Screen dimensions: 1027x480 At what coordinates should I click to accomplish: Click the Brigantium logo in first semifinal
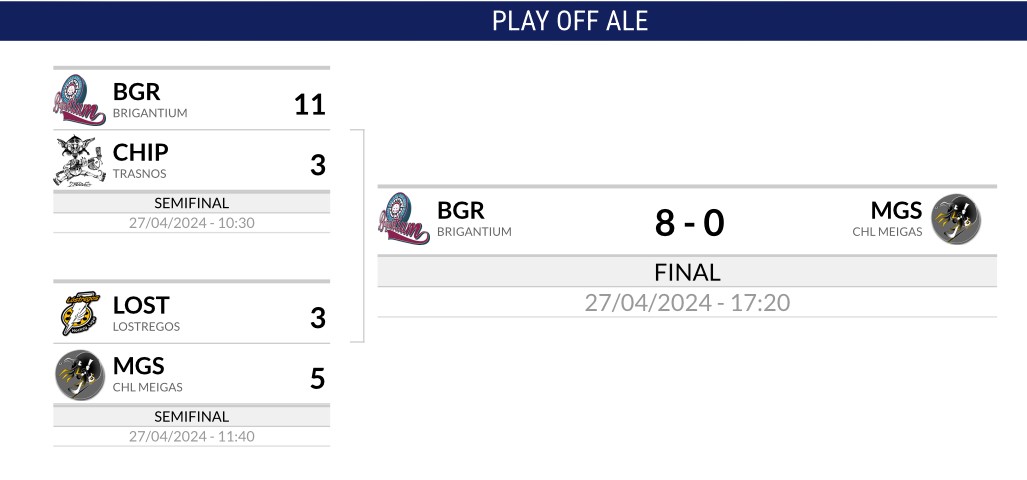79,100
